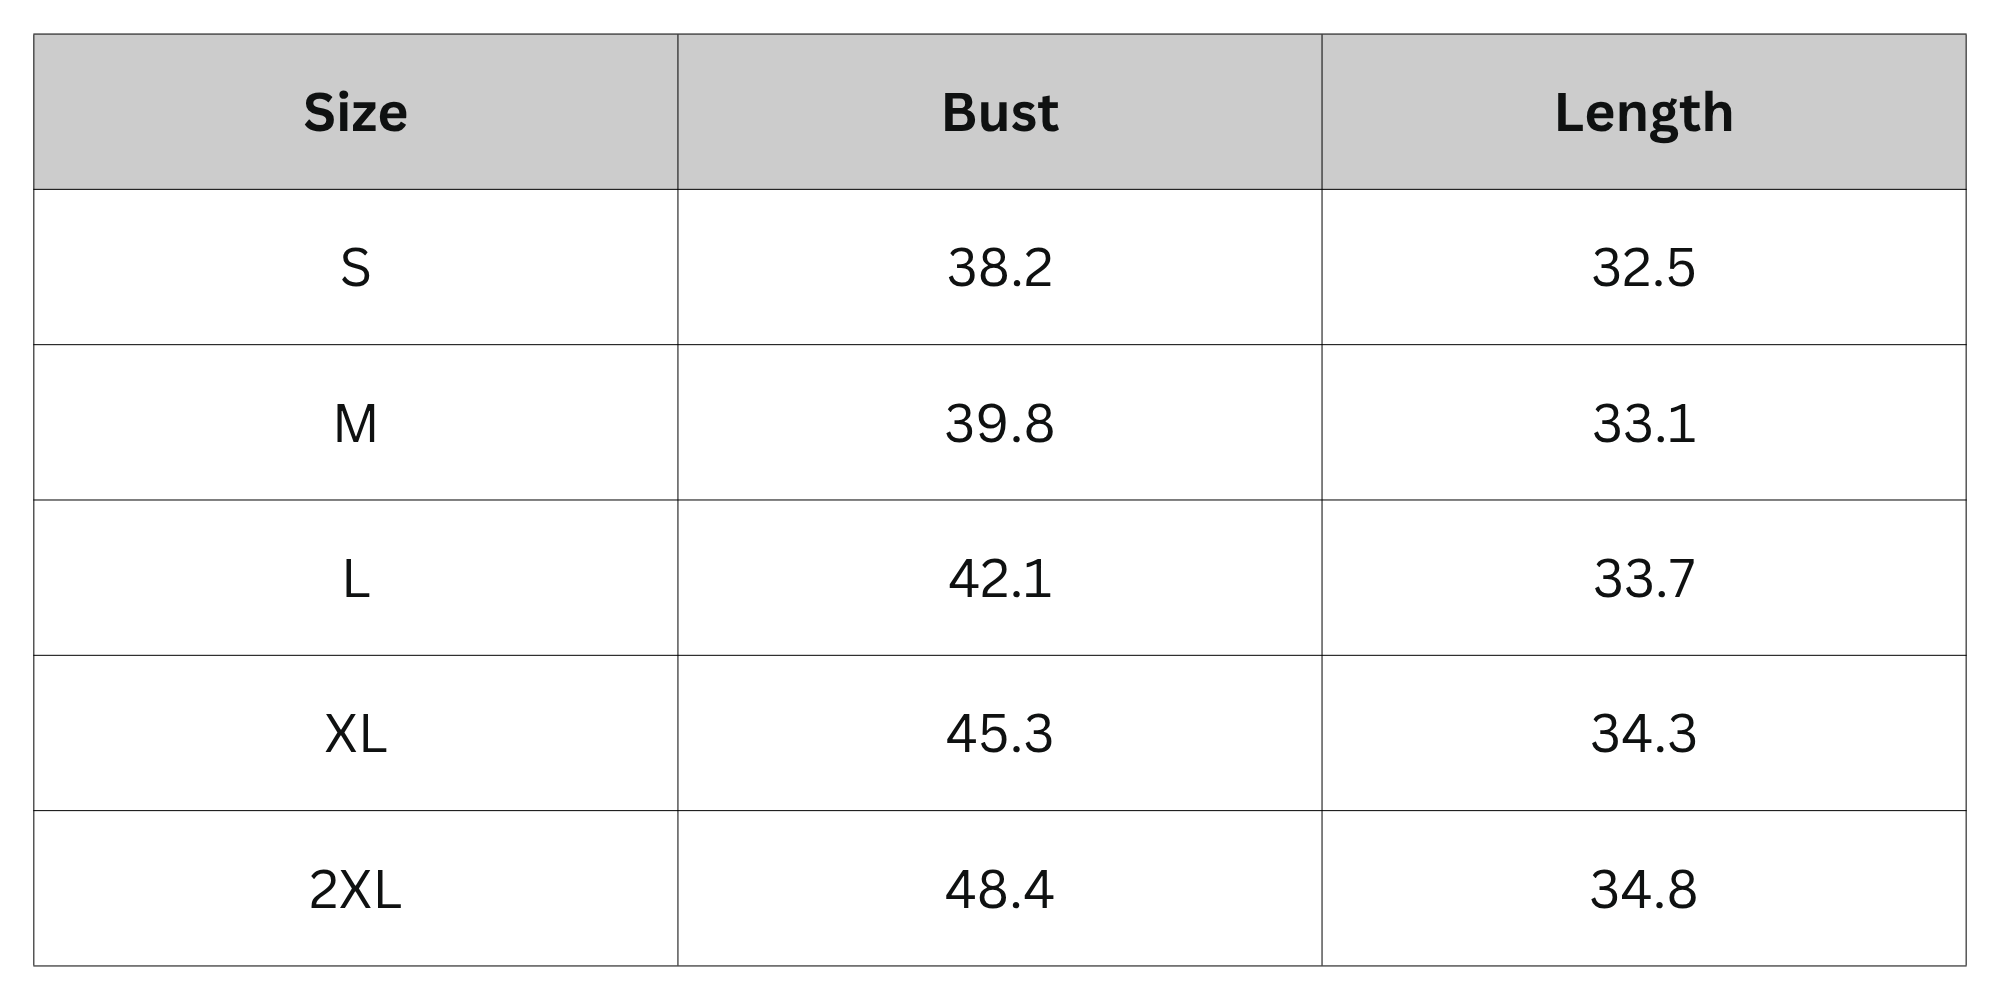Select the Length header text
The width and height of the screenshot is (2000, 1000).
[x=1644, y=114]
